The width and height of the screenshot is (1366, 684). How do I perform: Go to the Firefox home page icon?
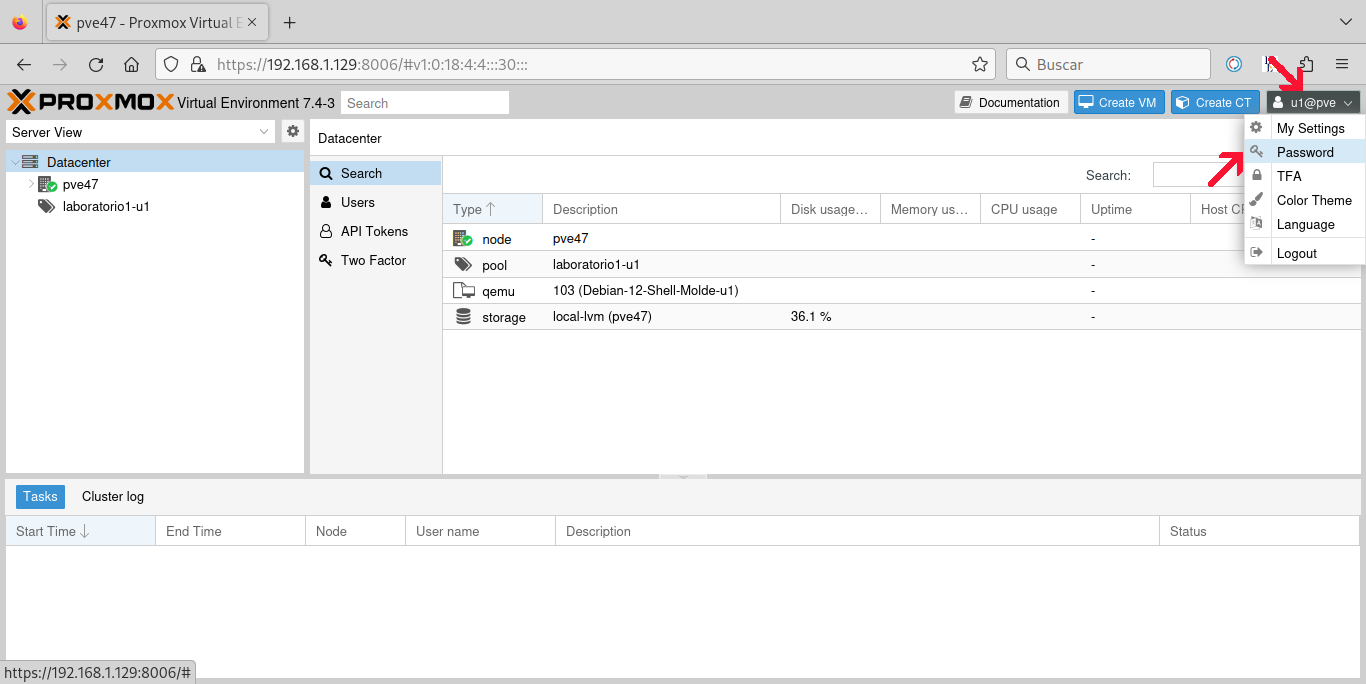coord(131,64)
